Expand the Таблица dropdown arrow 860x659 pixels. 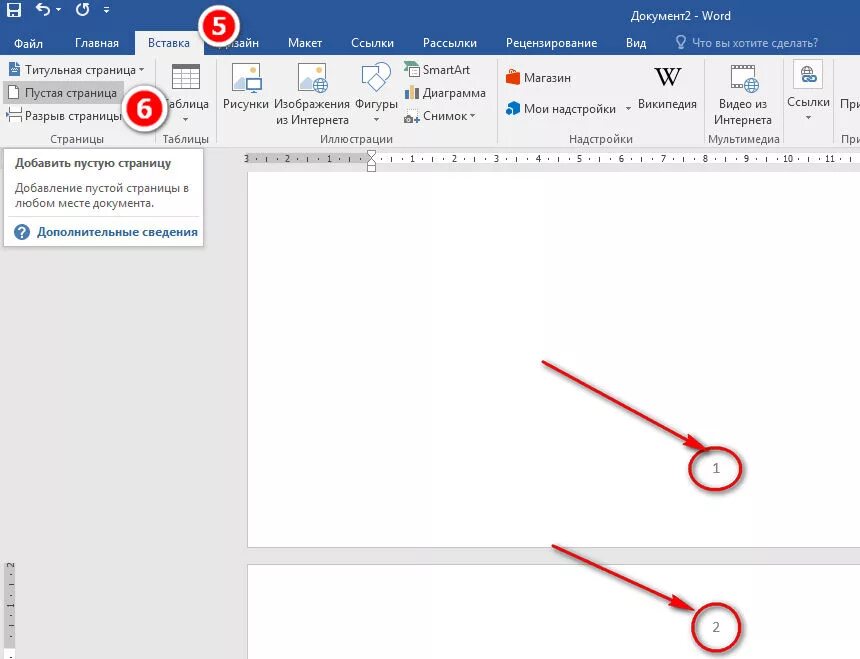pyautogui.click(x=186, y=119)
